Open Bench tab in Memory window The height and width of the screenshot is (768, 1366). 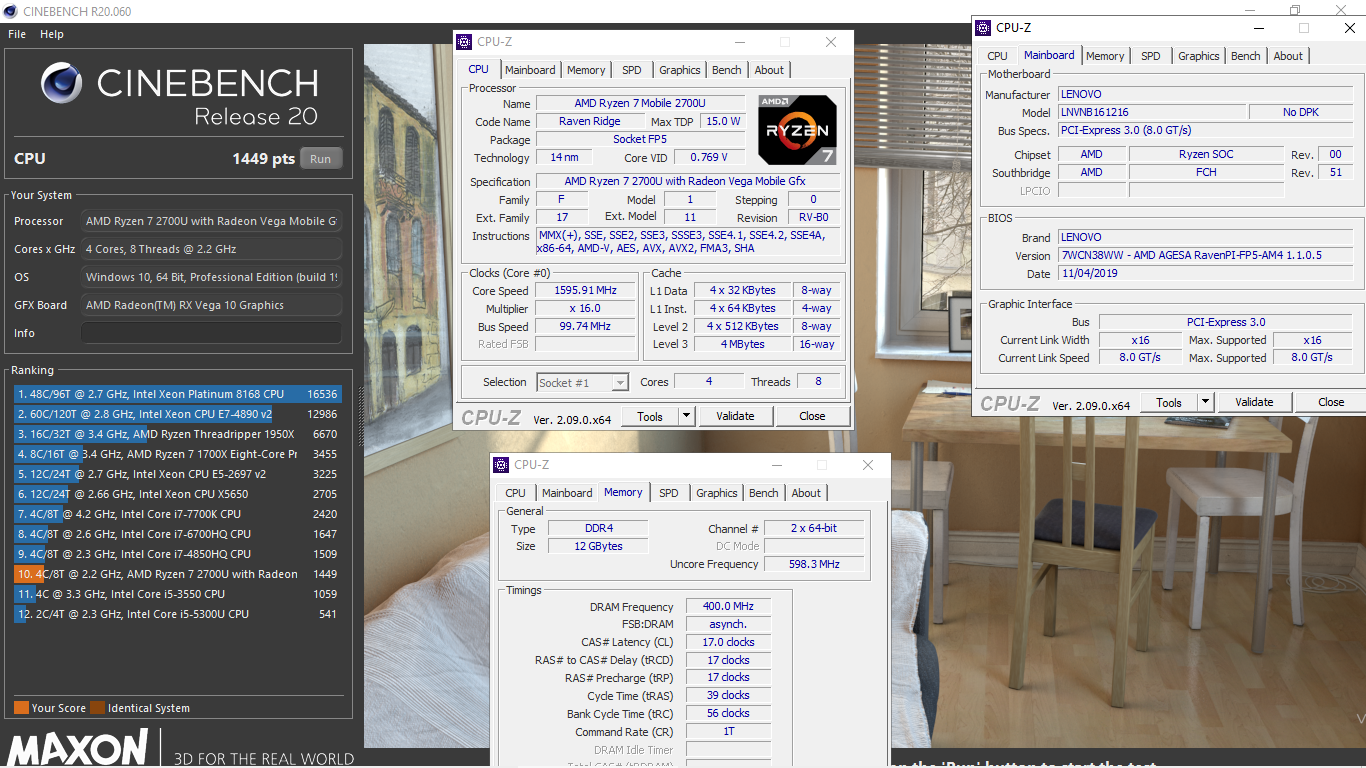[x=764, y=493]
